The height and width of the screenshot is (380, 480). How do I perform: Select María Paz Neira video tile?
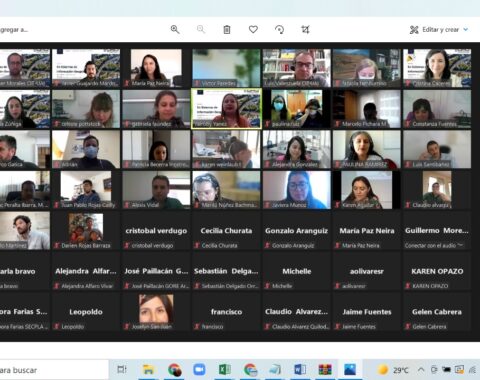point(156,68)
